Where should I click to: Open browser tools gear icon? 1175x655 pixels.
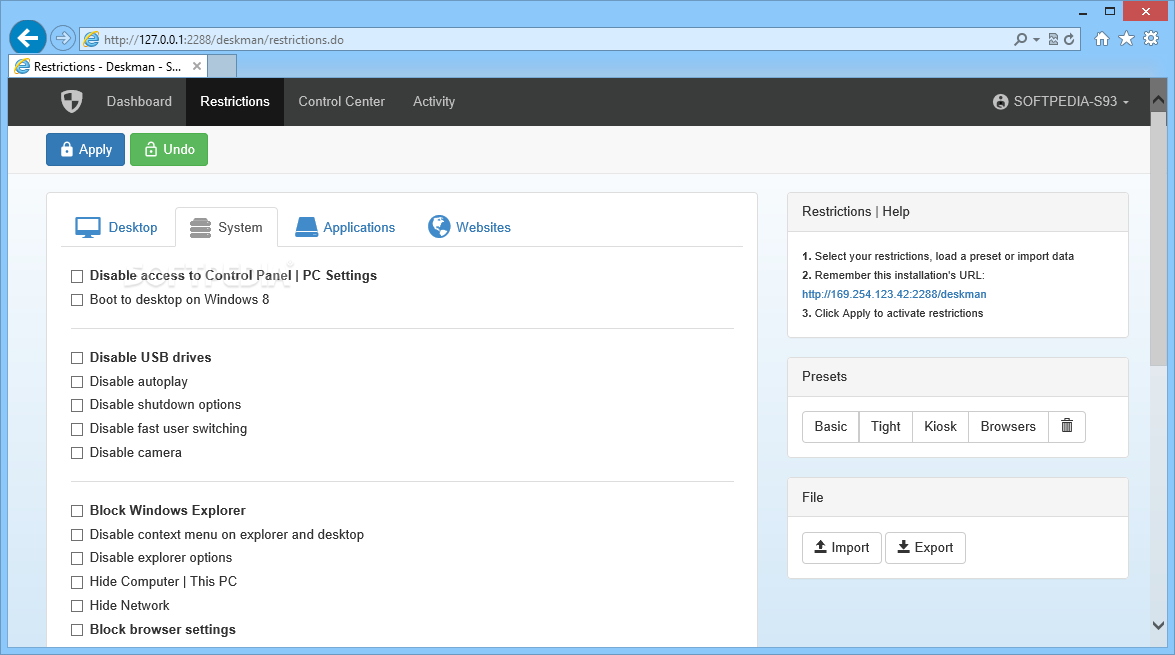pos(1151,39)
